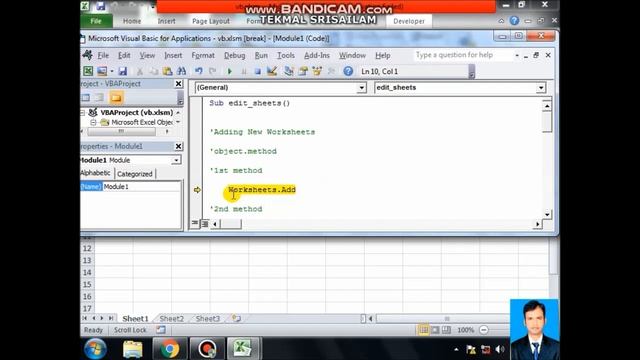Open the dropdown arrow beside Insert UserForm icon
The height and width of the screenshot is (360, 640).
click(111, 71)
